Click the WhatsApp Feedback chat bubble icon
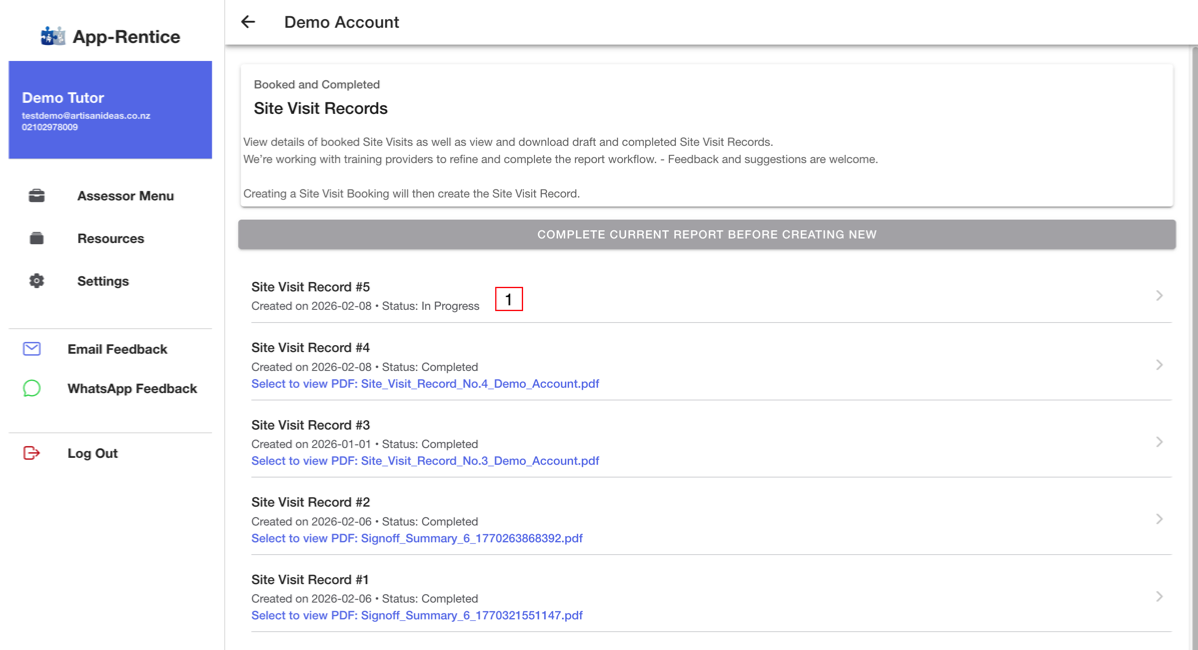The image size is (1198, 650). click(x=31, y=388)
